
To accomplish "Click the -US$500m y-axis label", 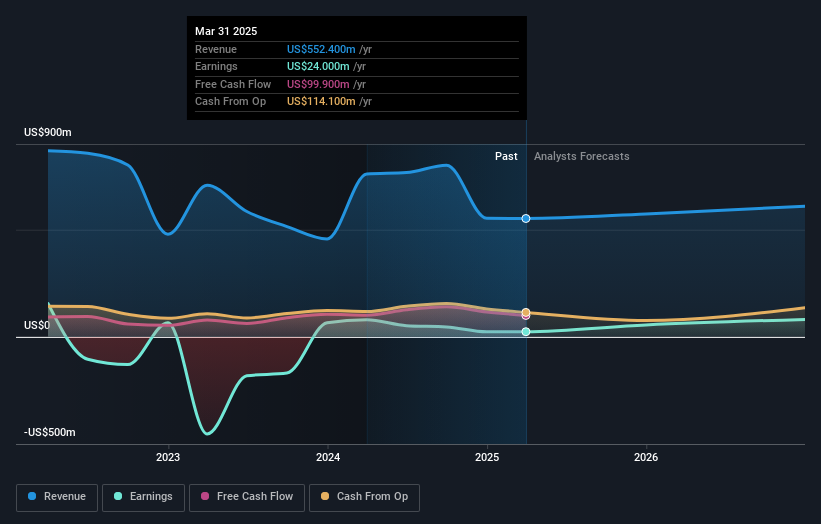I will click(x=50, y=432).
